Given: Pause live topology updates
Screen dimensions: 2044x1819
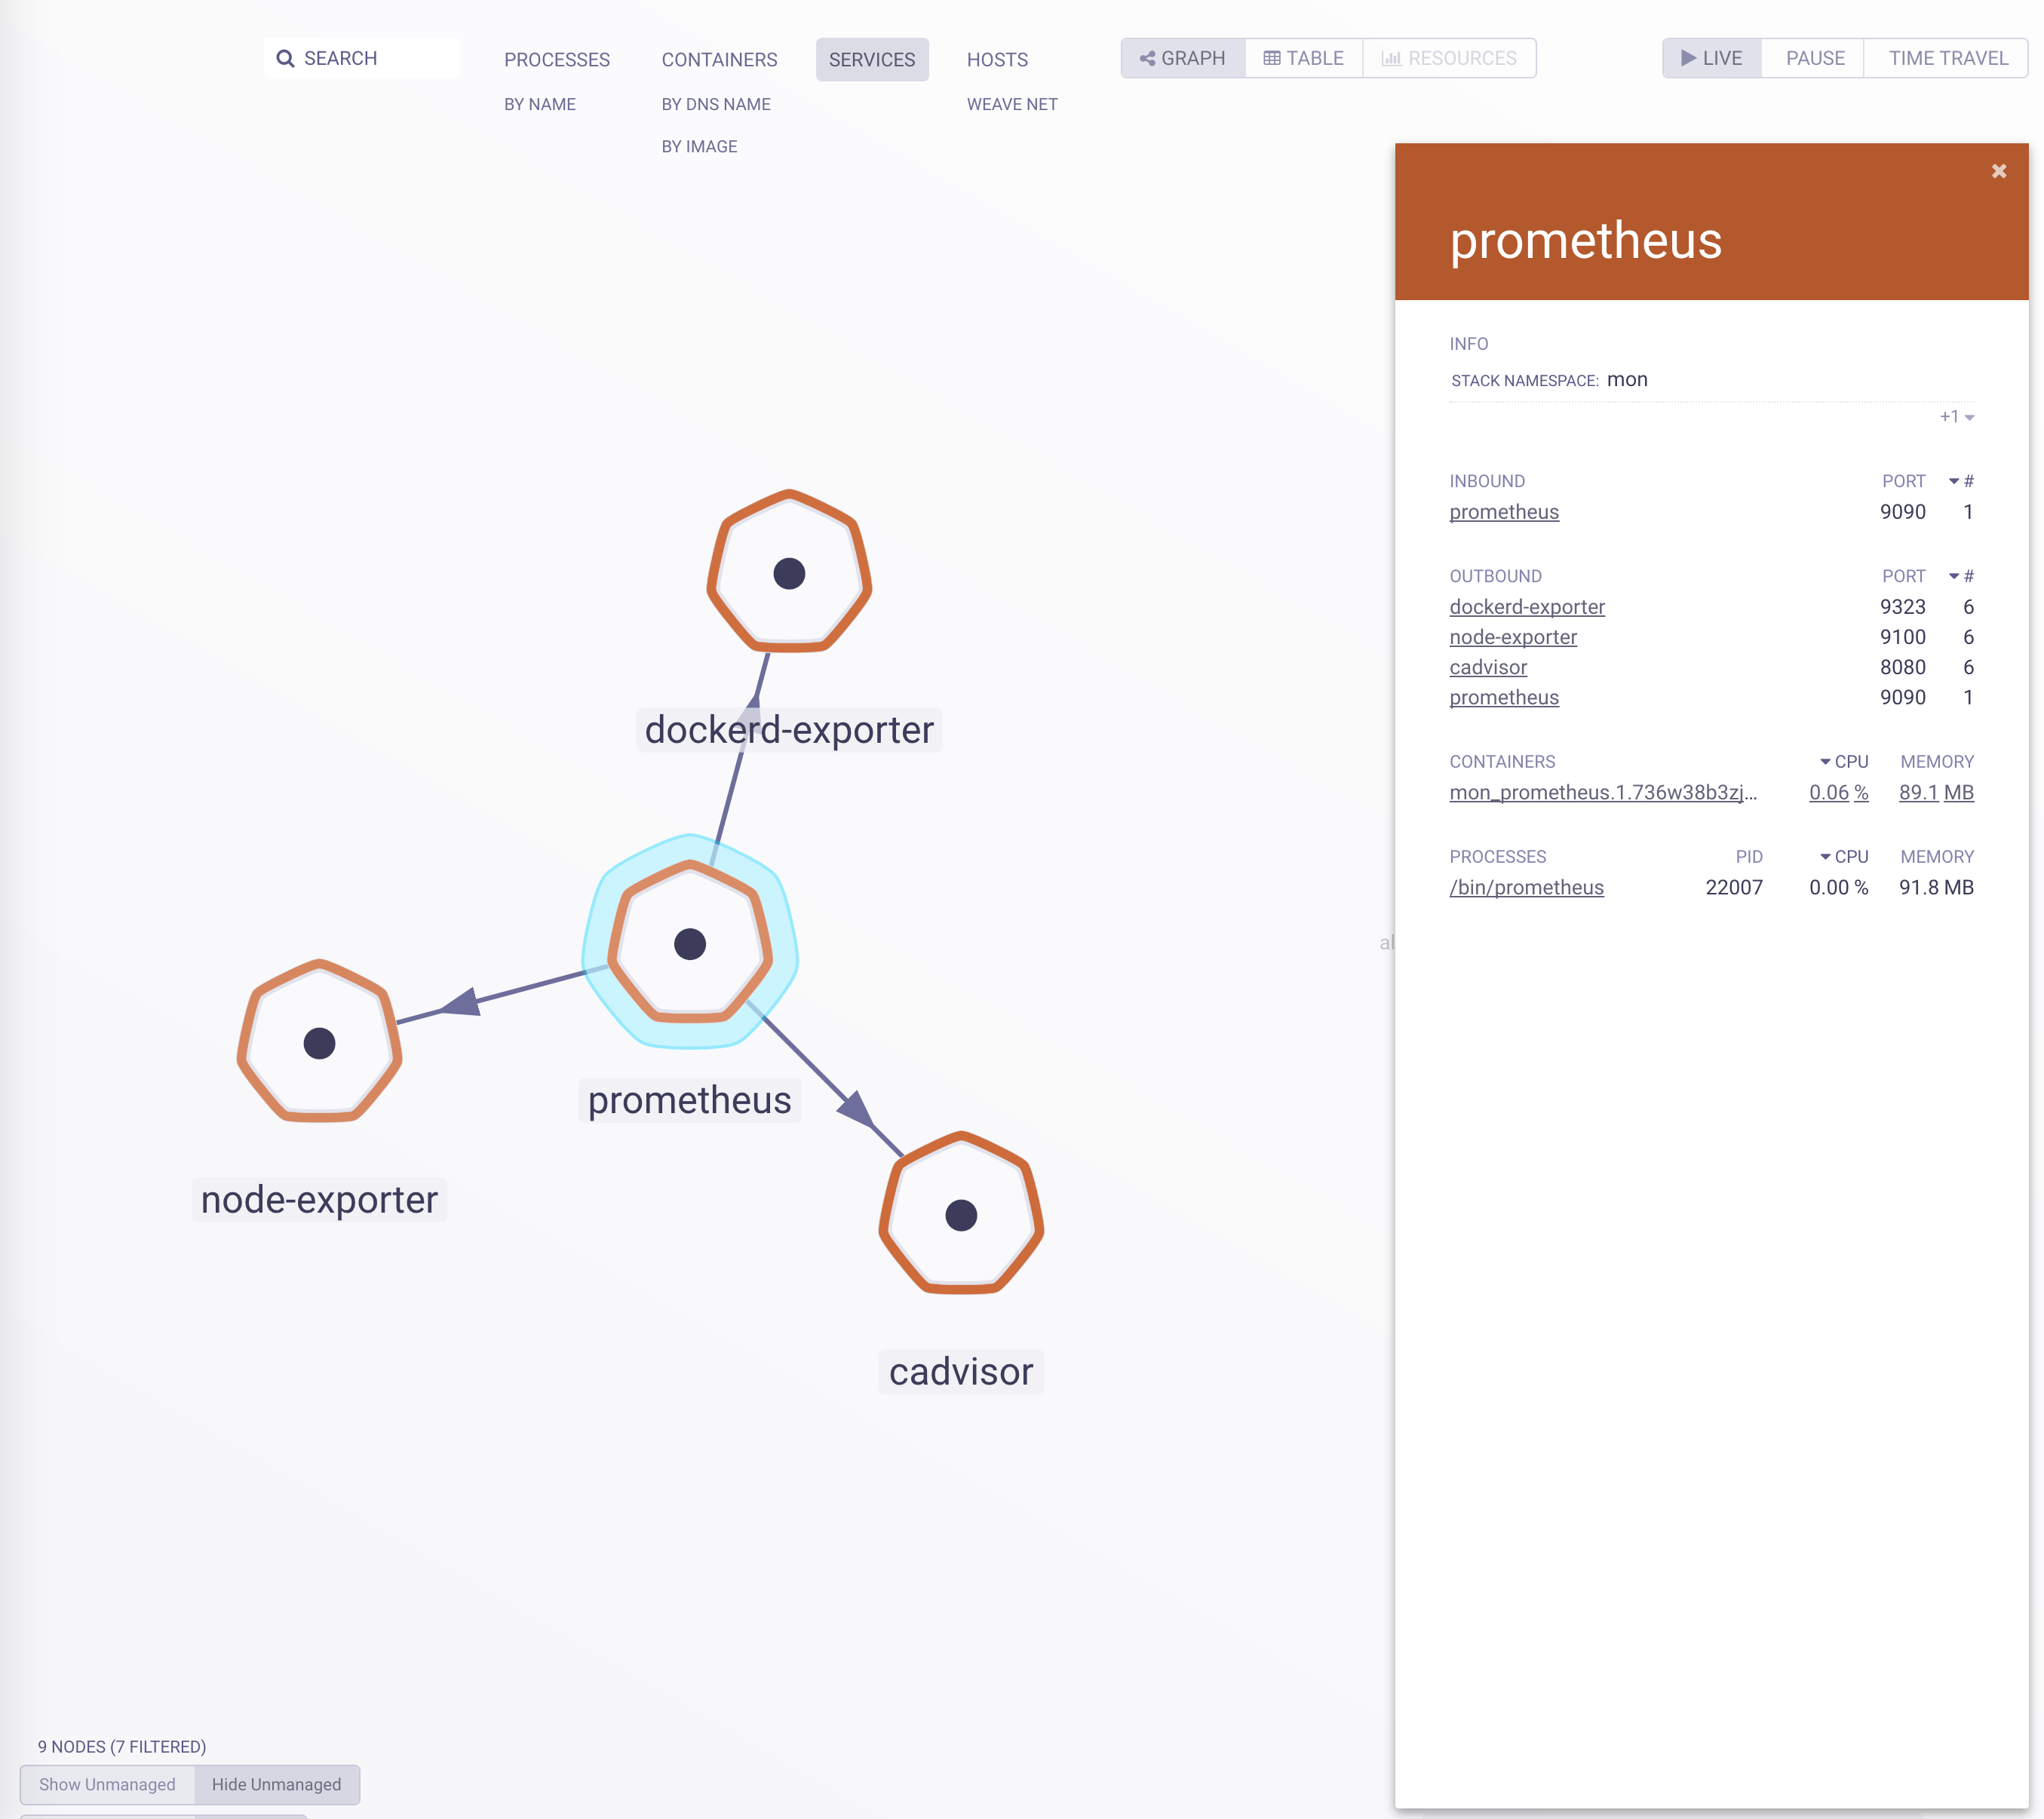Looking at the screenshot, I should 1814,58.
